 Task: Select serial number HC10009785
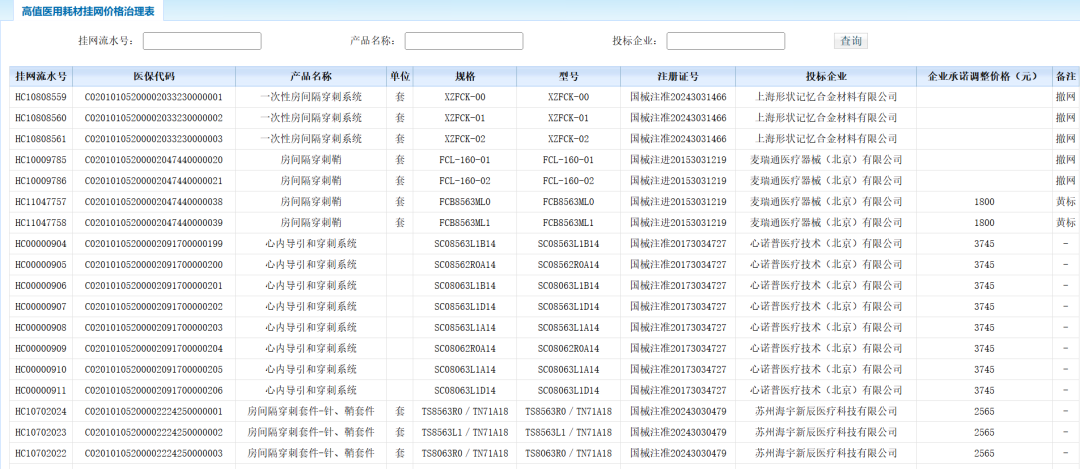pos(41,160)
